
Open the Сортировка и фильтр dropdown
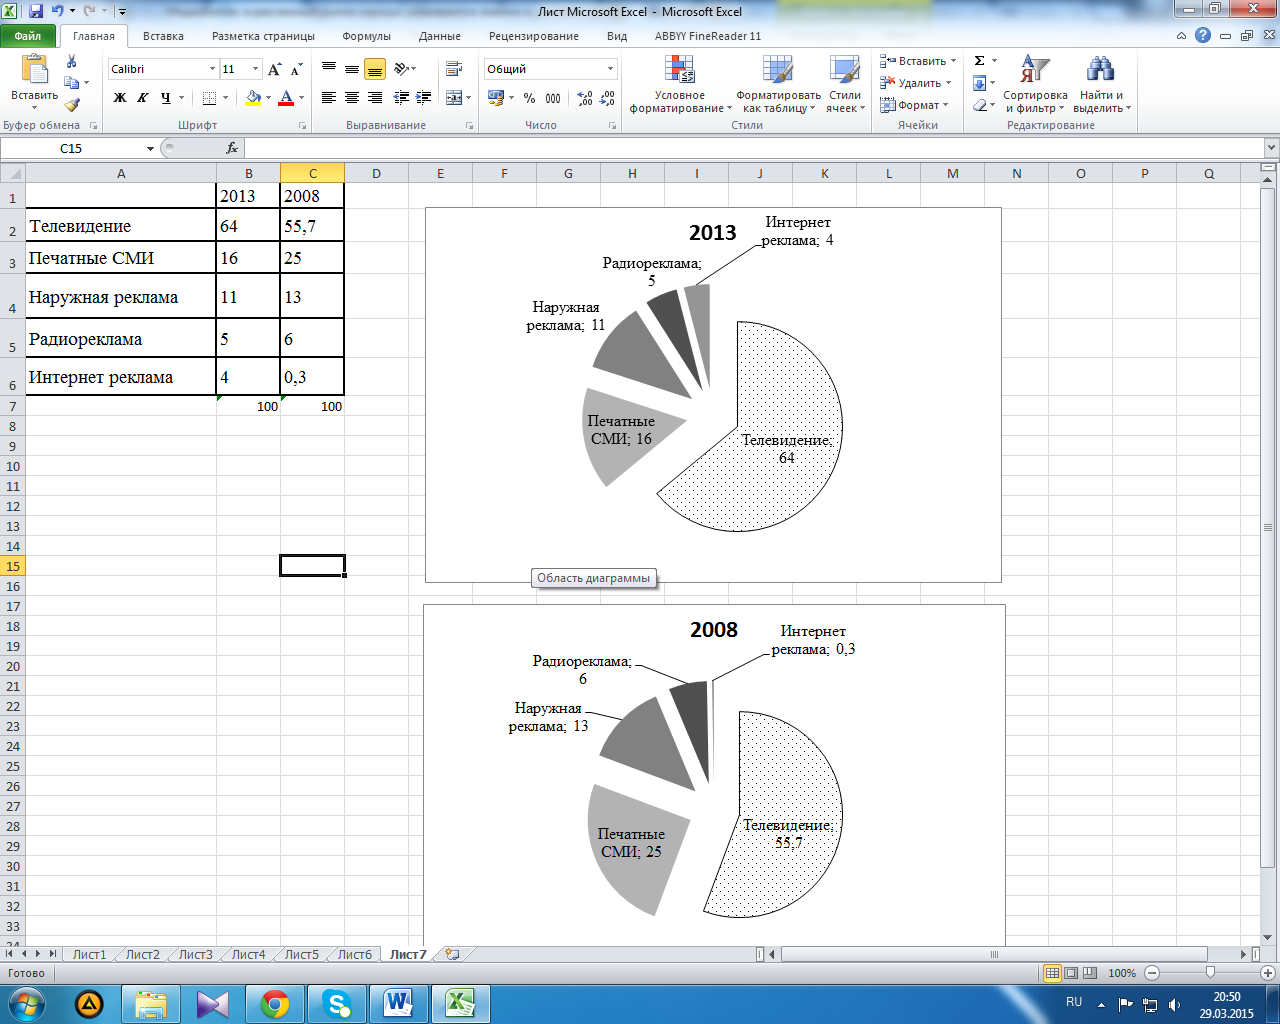(1035, 84)
